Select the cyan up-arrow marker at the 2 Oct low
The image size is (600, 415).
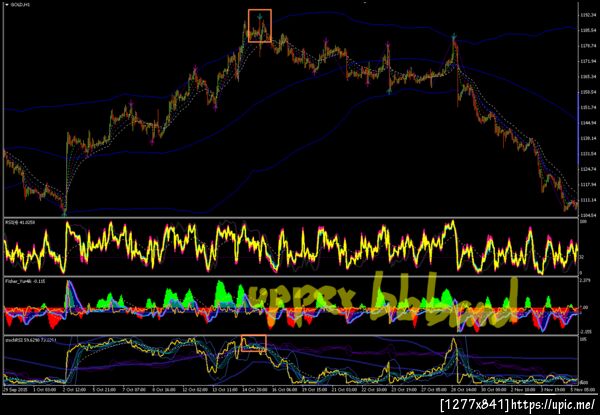pyautogui.click(x=64, y=213)
